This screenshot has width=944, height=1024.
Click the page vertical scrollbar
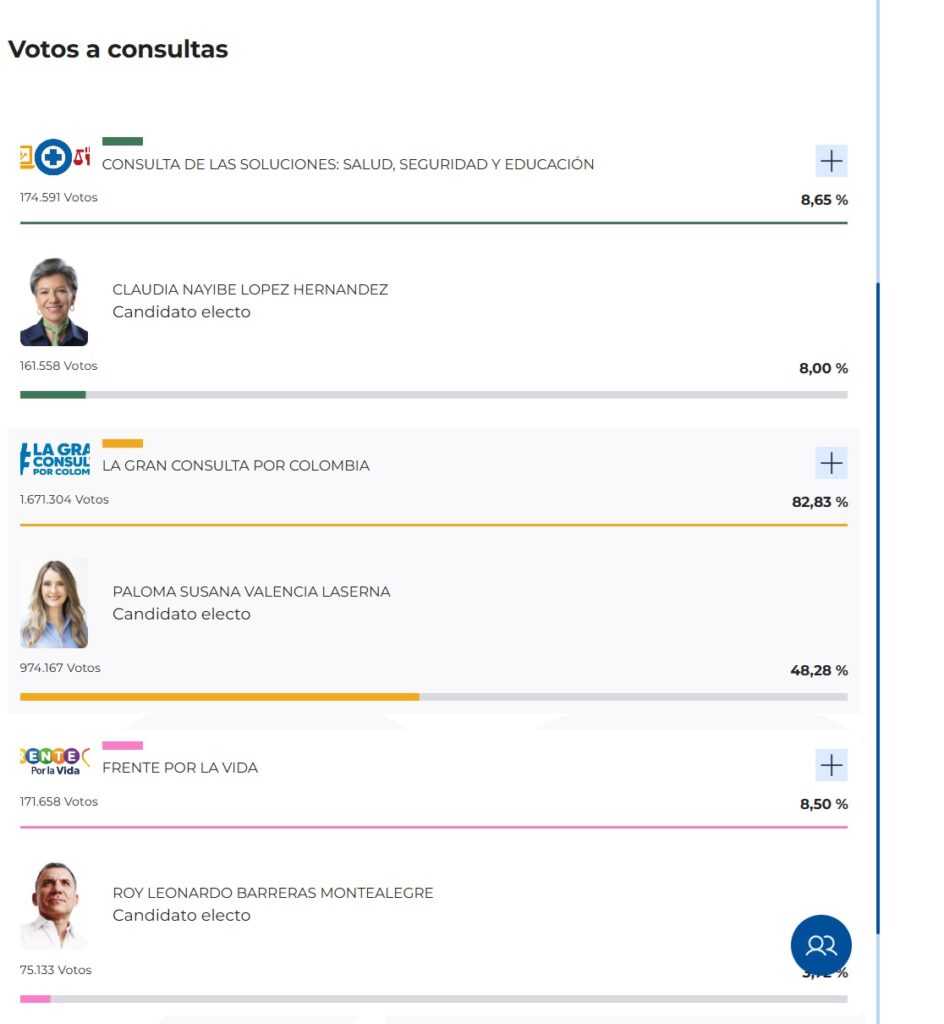878,600
